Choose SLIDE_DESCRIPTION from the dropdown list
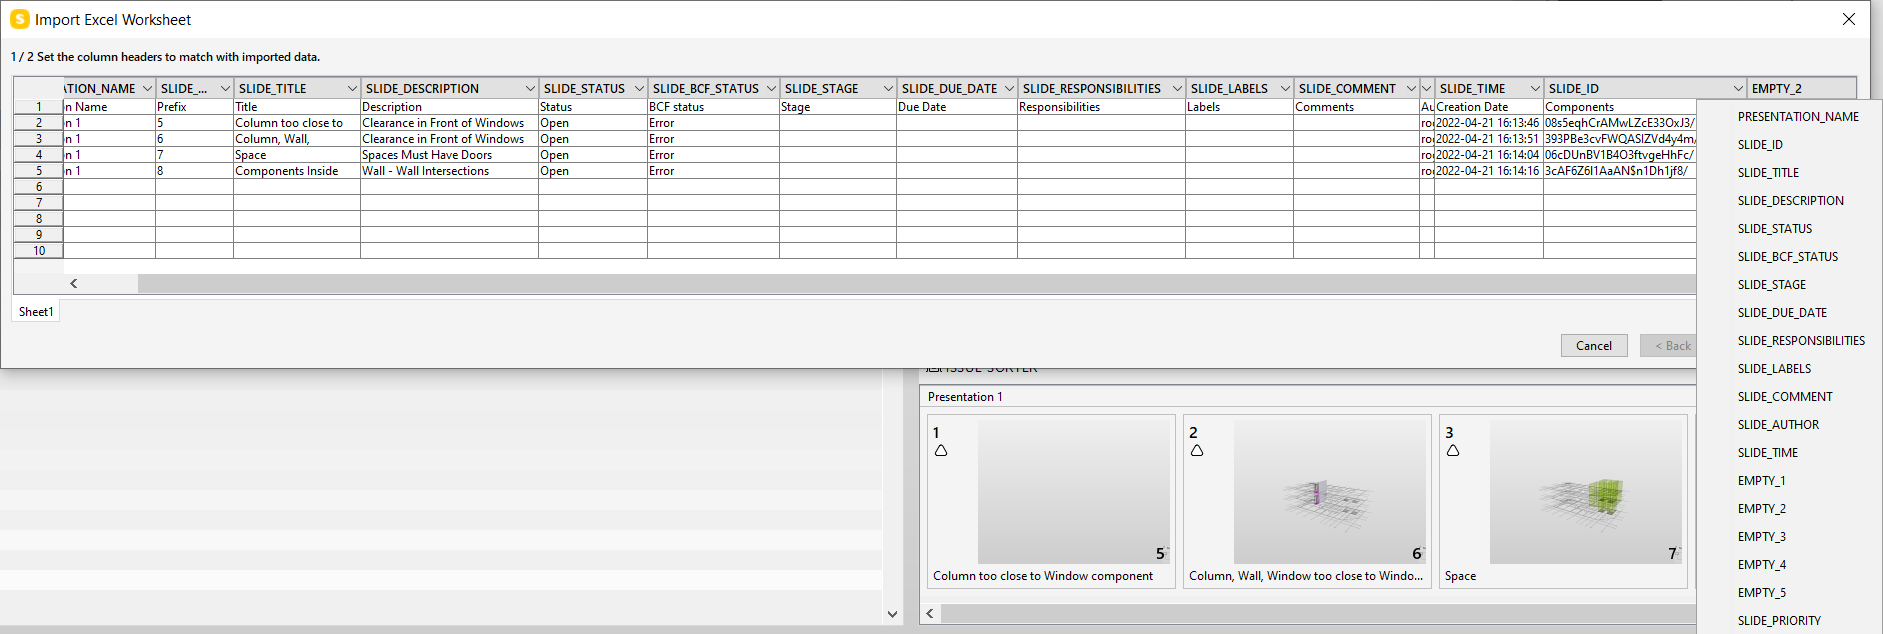This screenshot has width=1883, height=634. coord(1790,201)
